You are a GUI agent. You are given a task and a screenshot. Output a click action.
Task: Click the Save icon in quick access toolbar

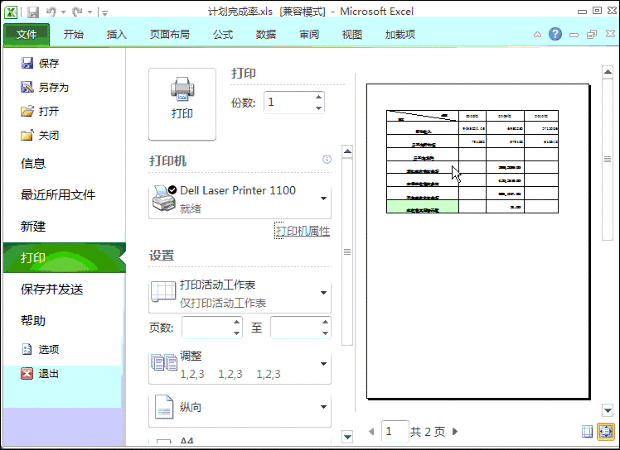(x=33, y=12)
